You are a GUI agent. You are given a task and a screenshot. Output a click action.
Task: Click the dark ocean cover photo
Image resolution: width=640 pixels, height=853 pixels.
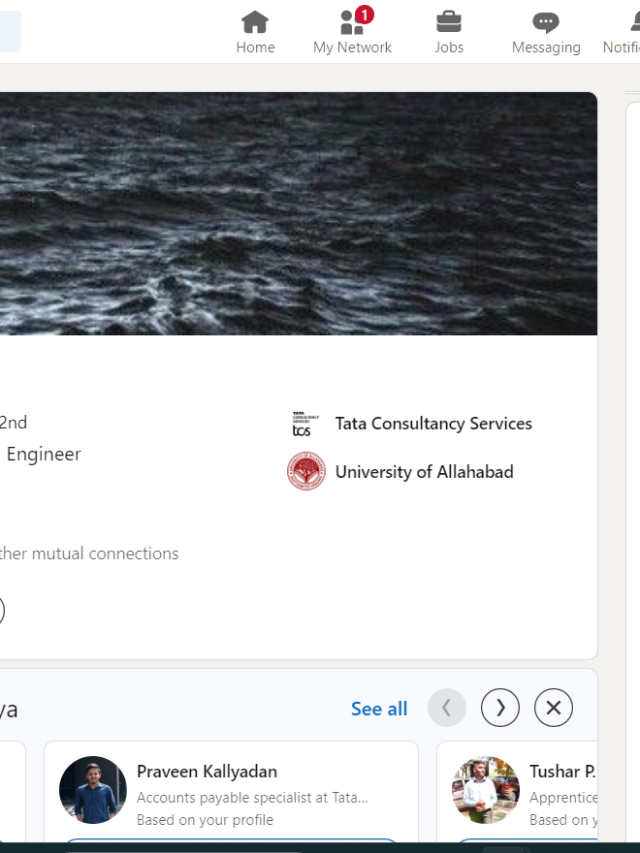(x=298, y=214)
